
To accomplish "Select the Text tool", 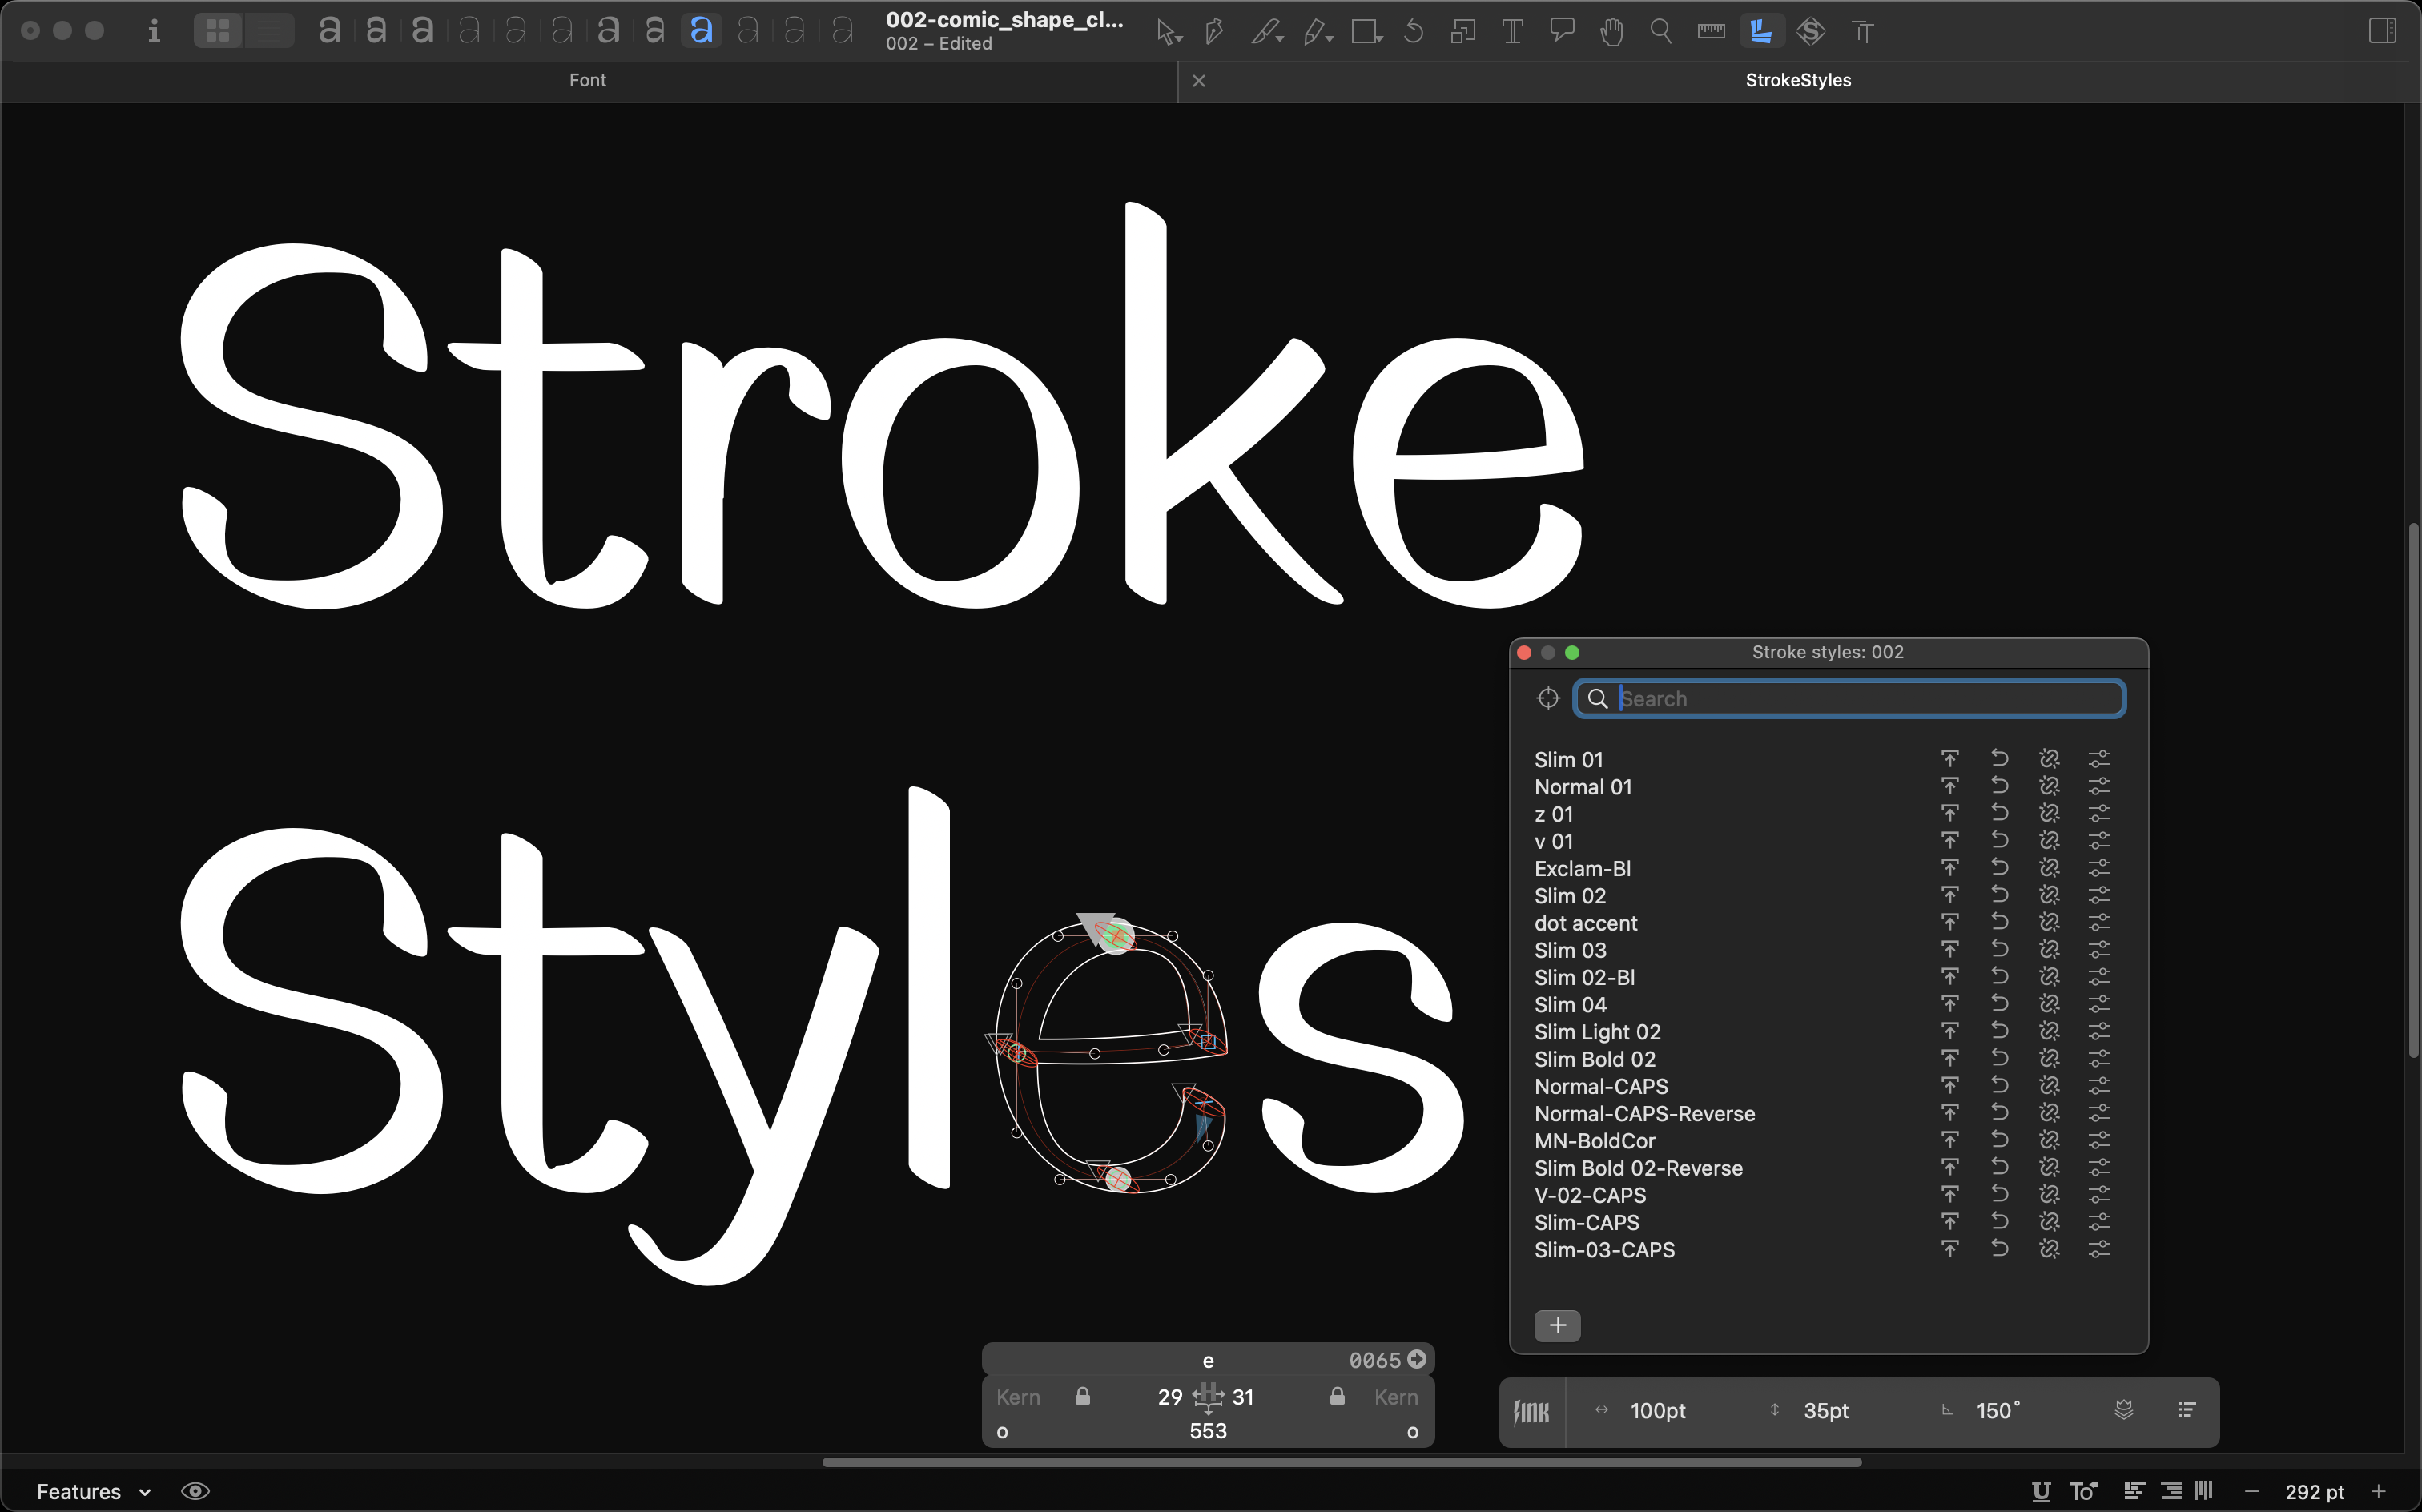I will pos(1512,32).
